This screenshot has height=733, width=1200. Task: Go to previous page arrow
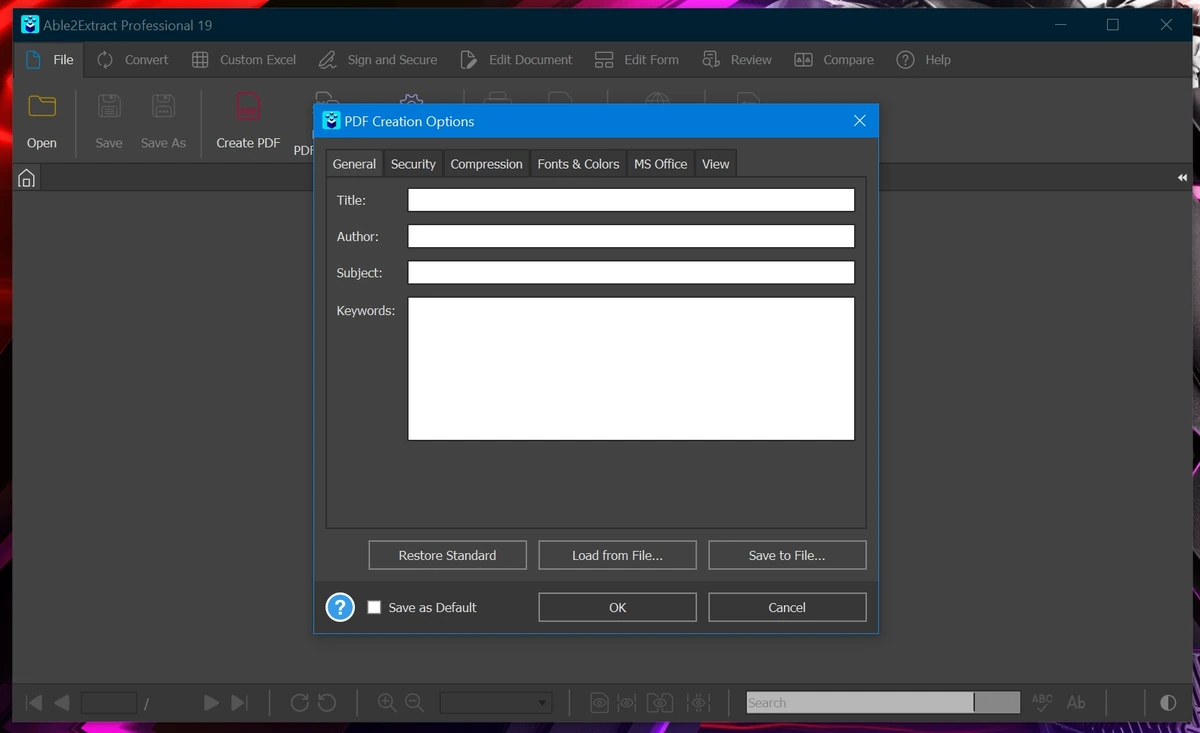click(62, 703)
